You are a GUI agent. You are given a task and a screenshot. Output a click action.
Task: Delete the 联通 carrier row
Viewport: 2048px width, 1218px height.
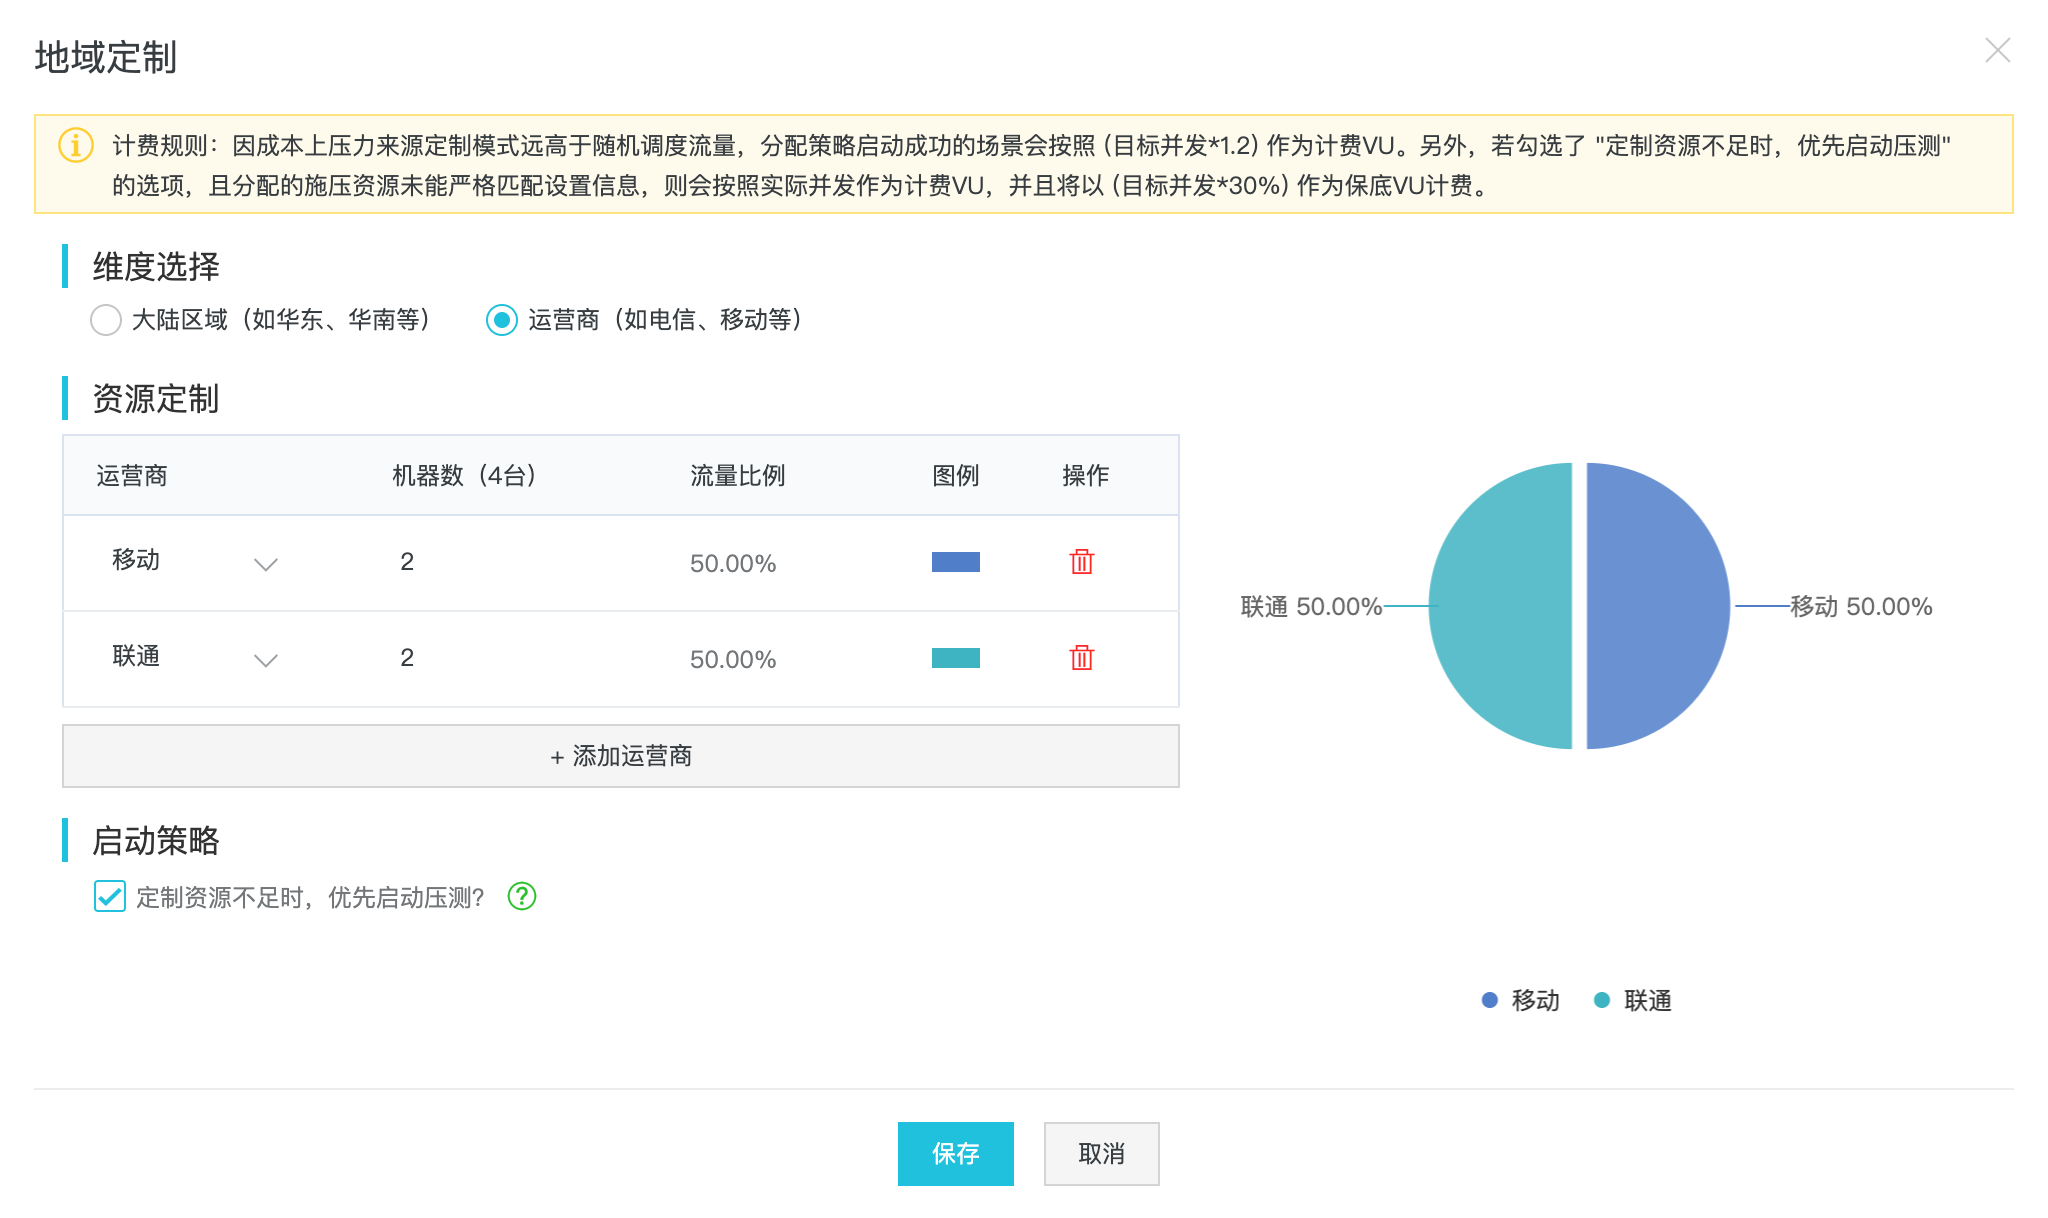[1082, 658]
